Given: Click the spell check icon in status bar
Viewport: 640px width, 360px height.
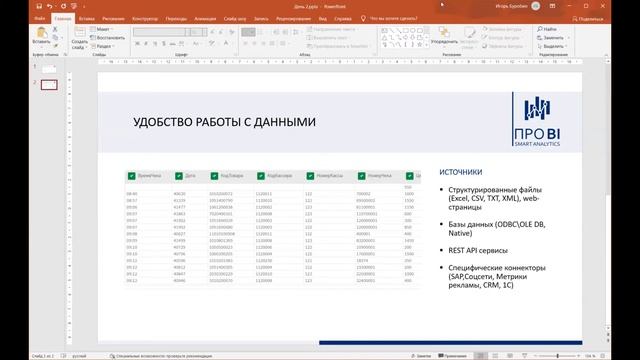Looking at the screenshot, I should (x=63, y=356).
